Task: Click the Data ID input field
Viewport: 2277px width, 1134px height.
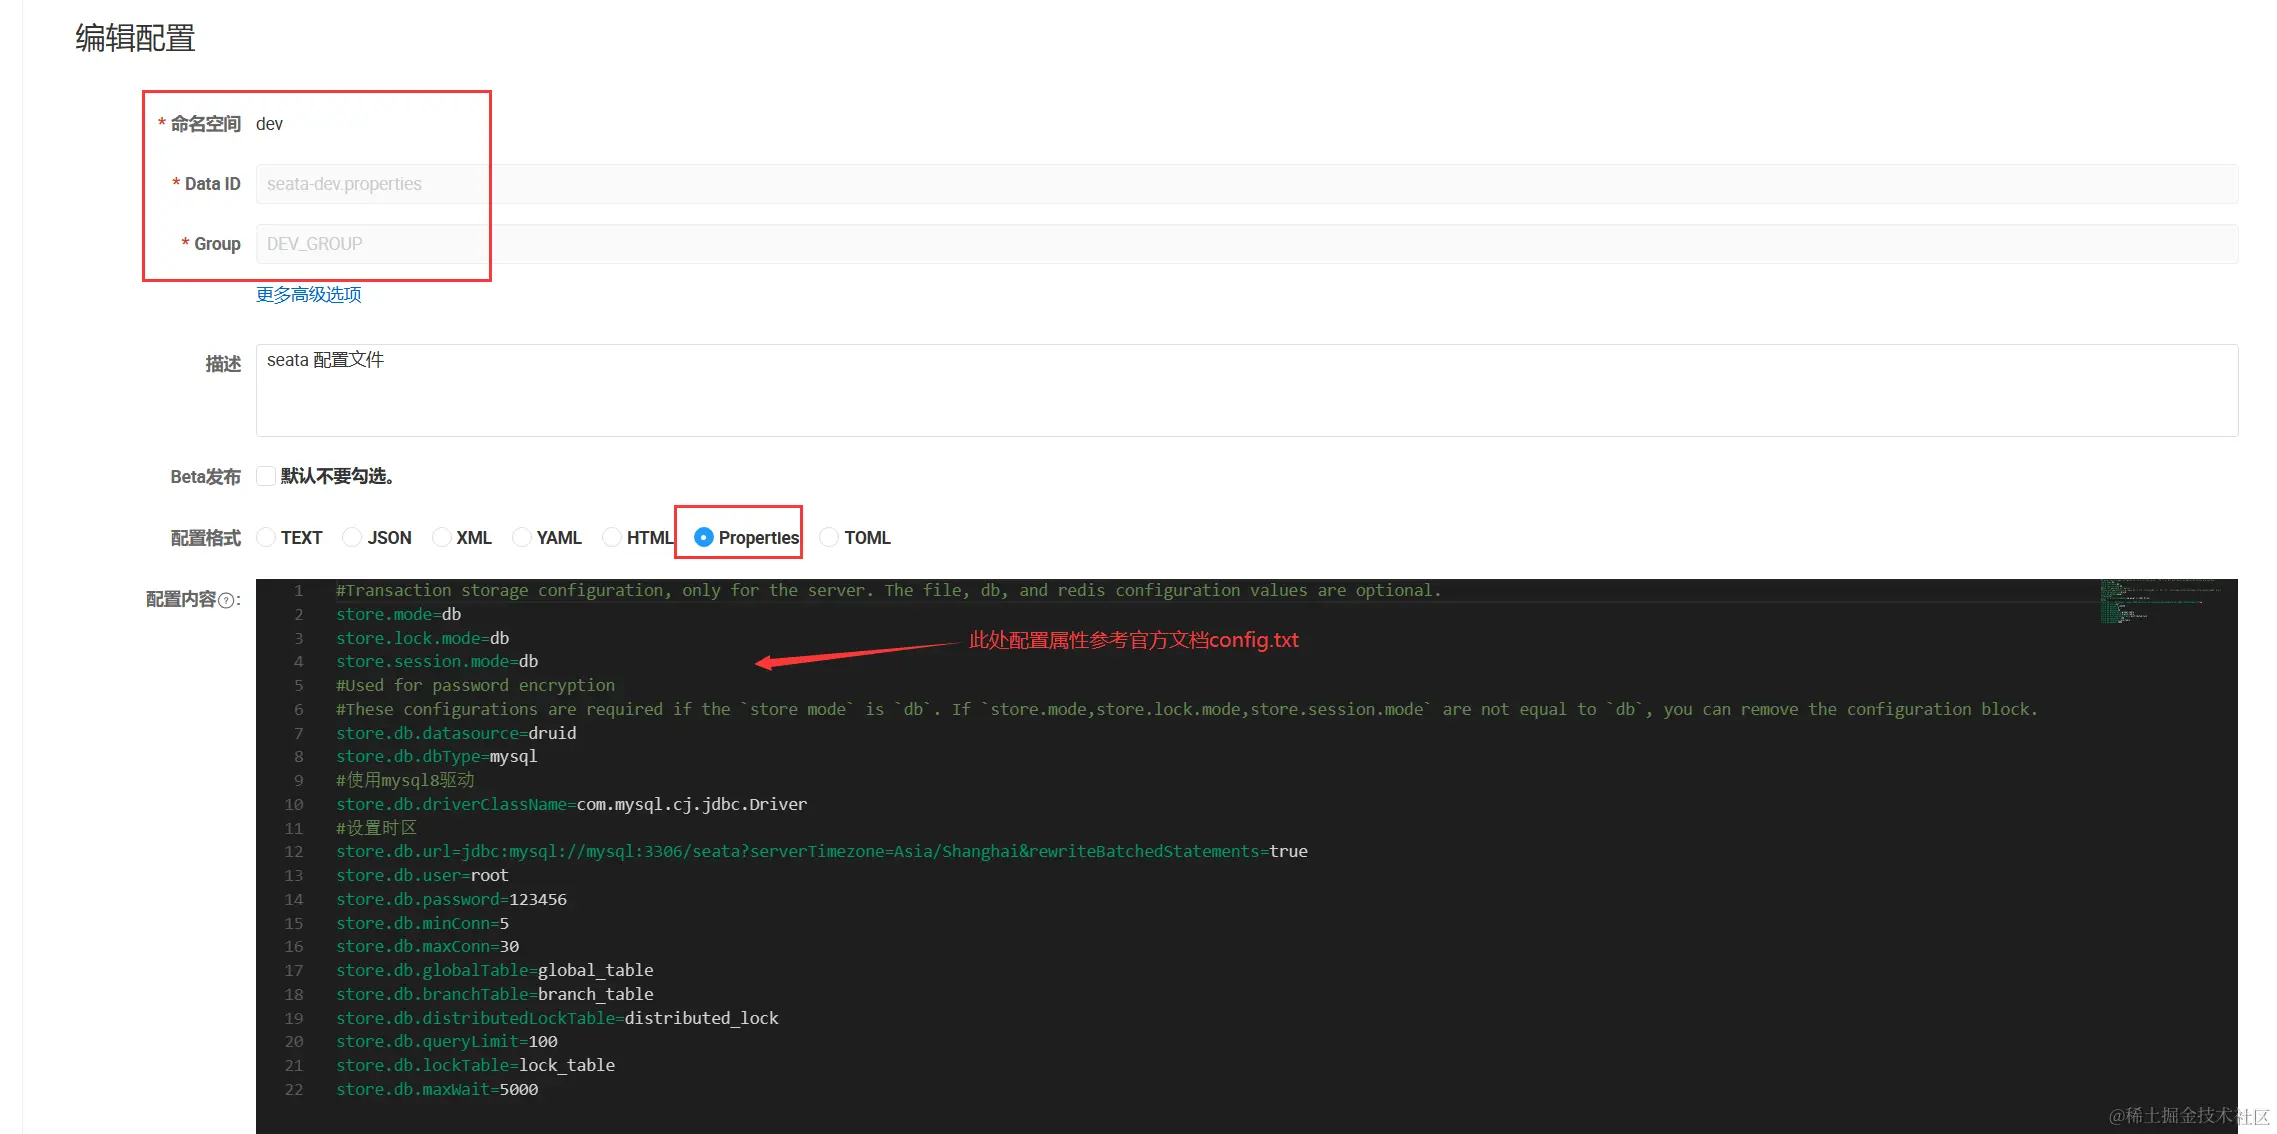Action: click(x=1246, y=184)
